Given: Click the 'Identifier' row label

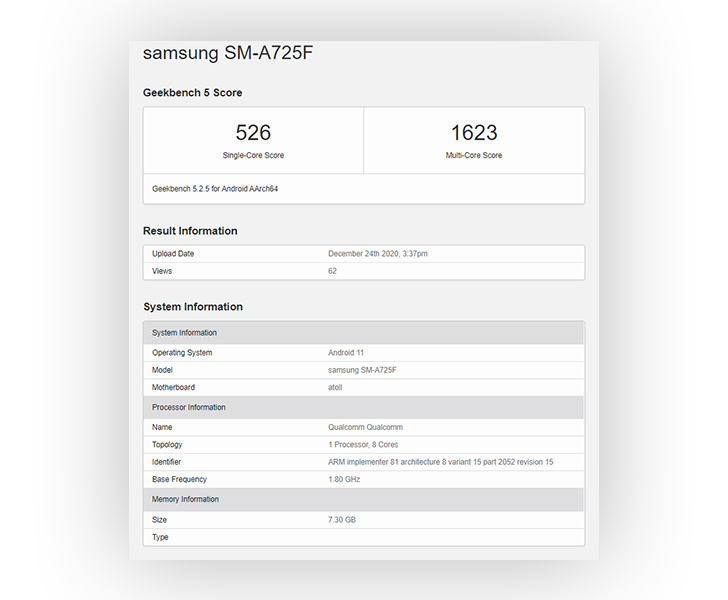Looking at the screenshot, I should tap(166, 462).
